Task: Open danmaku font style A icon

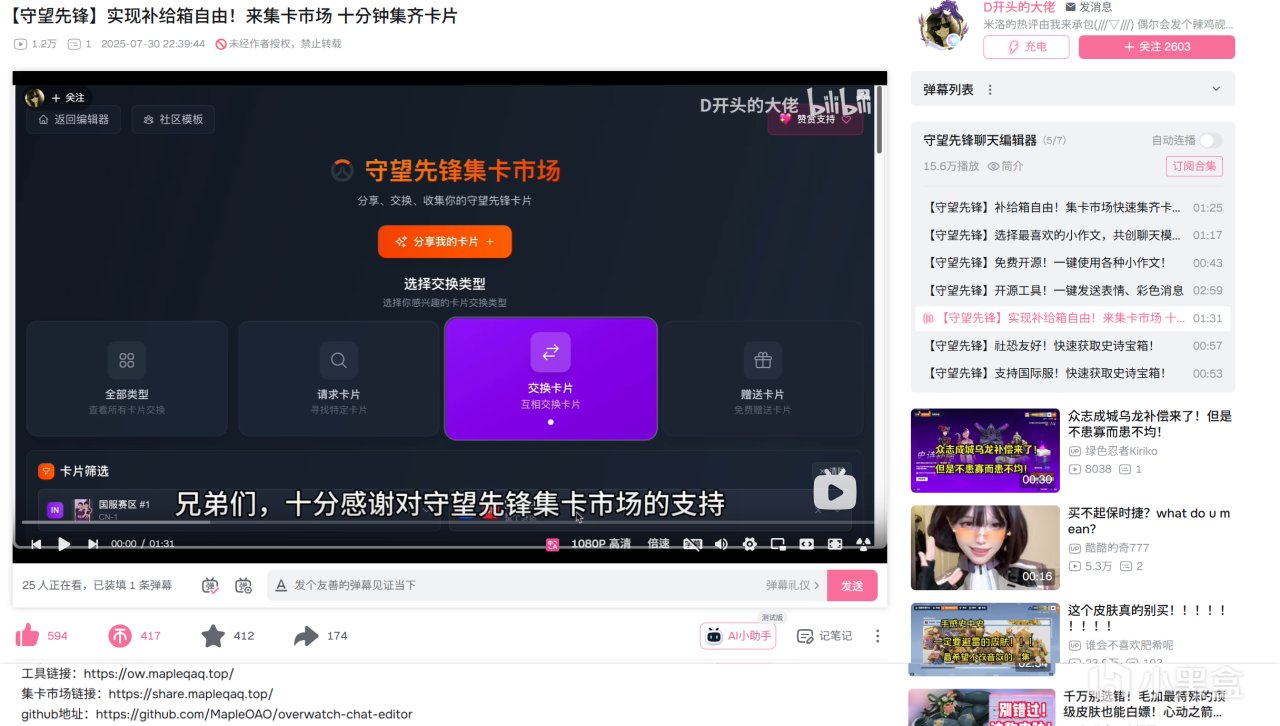Action: pos(281,585)
